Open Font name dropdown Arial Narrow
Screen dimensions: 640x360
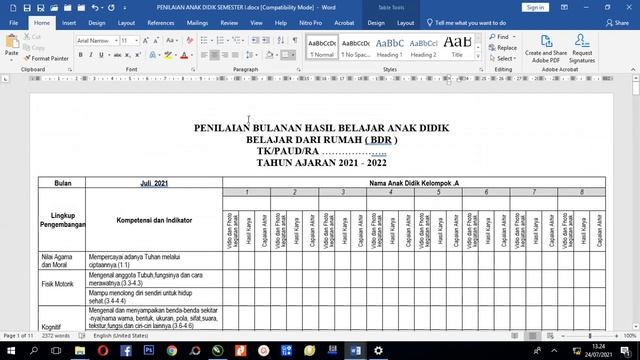click(x=116, y=40)
